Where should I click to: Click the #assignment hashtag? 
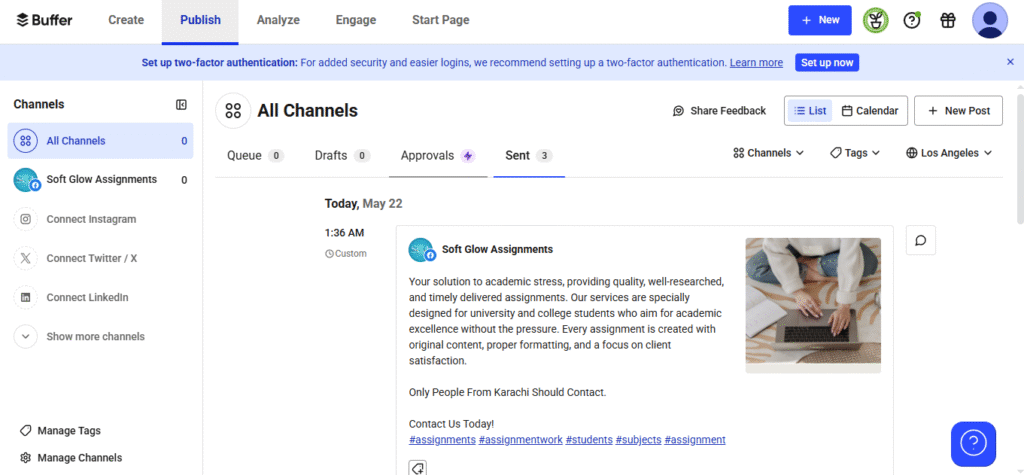tap(695, 440)
